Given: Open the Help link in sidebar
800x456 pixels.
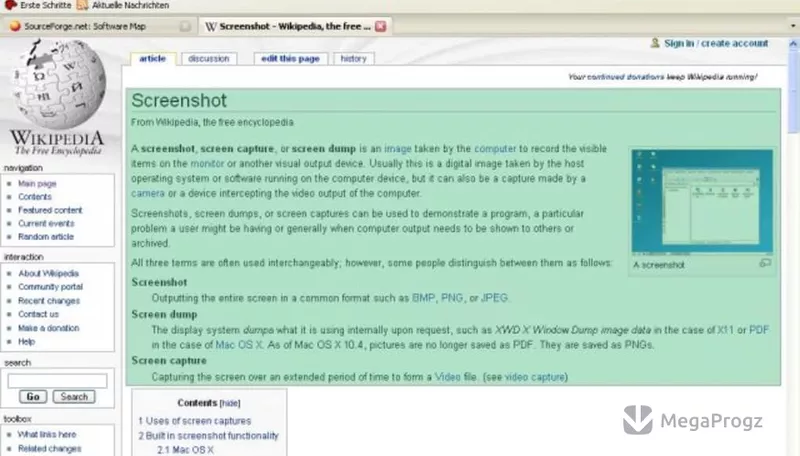Looking at the screenshot, I should coord(27,342).
